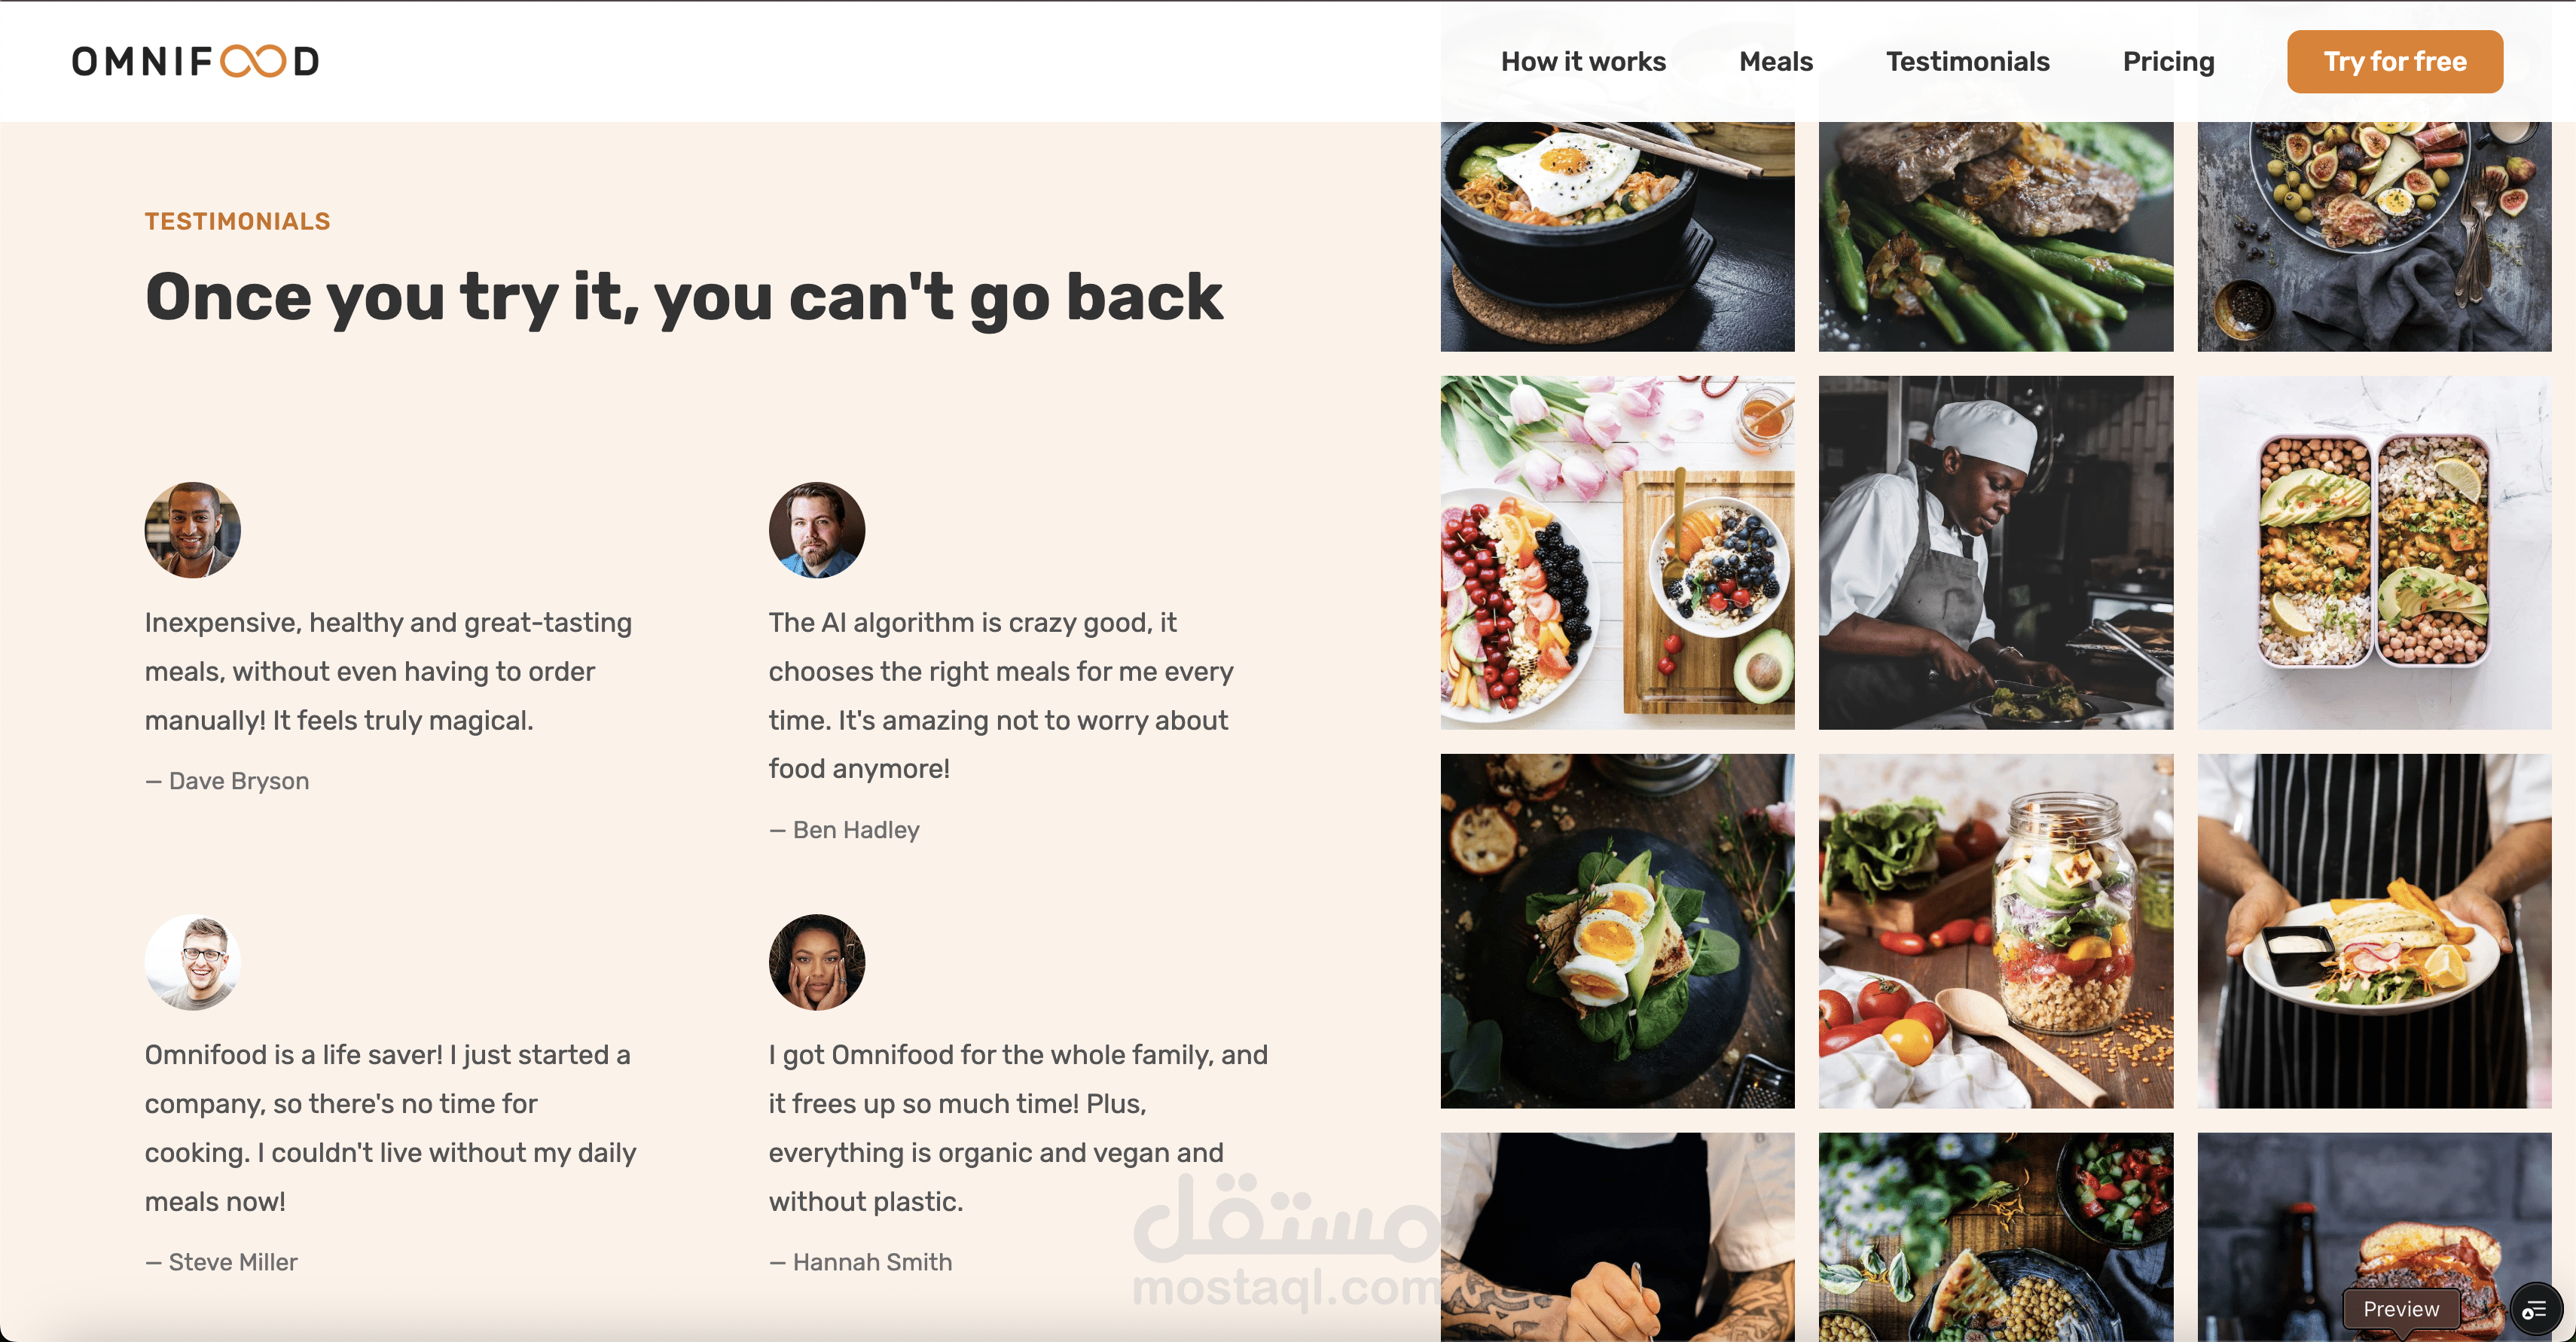Click the Try for free button
The width and height of the screenshot is (2576, 1342).
point(2395,62)
